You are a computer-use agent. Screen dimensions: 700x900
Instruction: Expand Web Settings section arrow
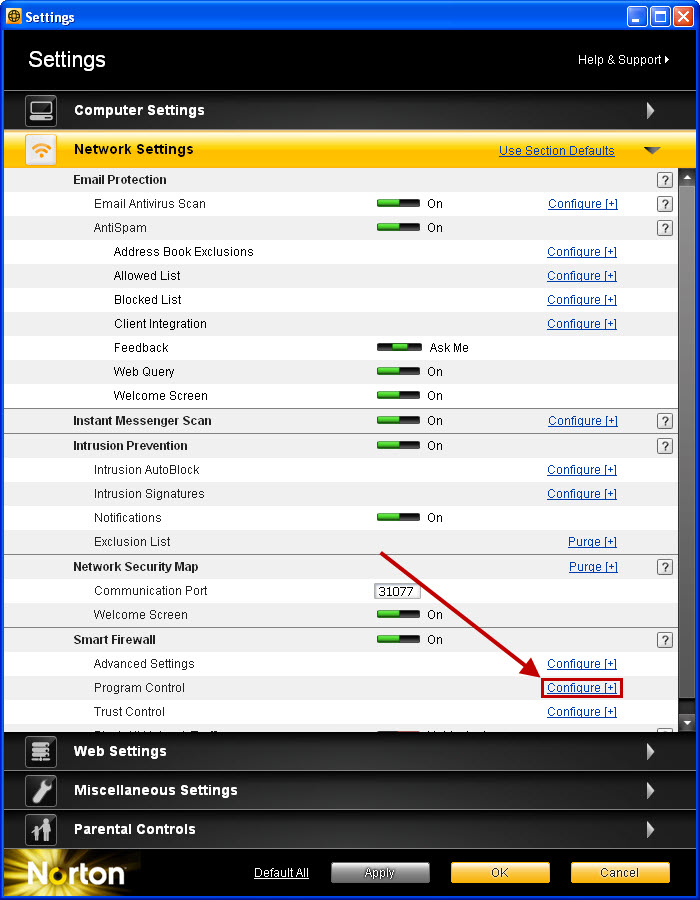click(x=651, y=751)
